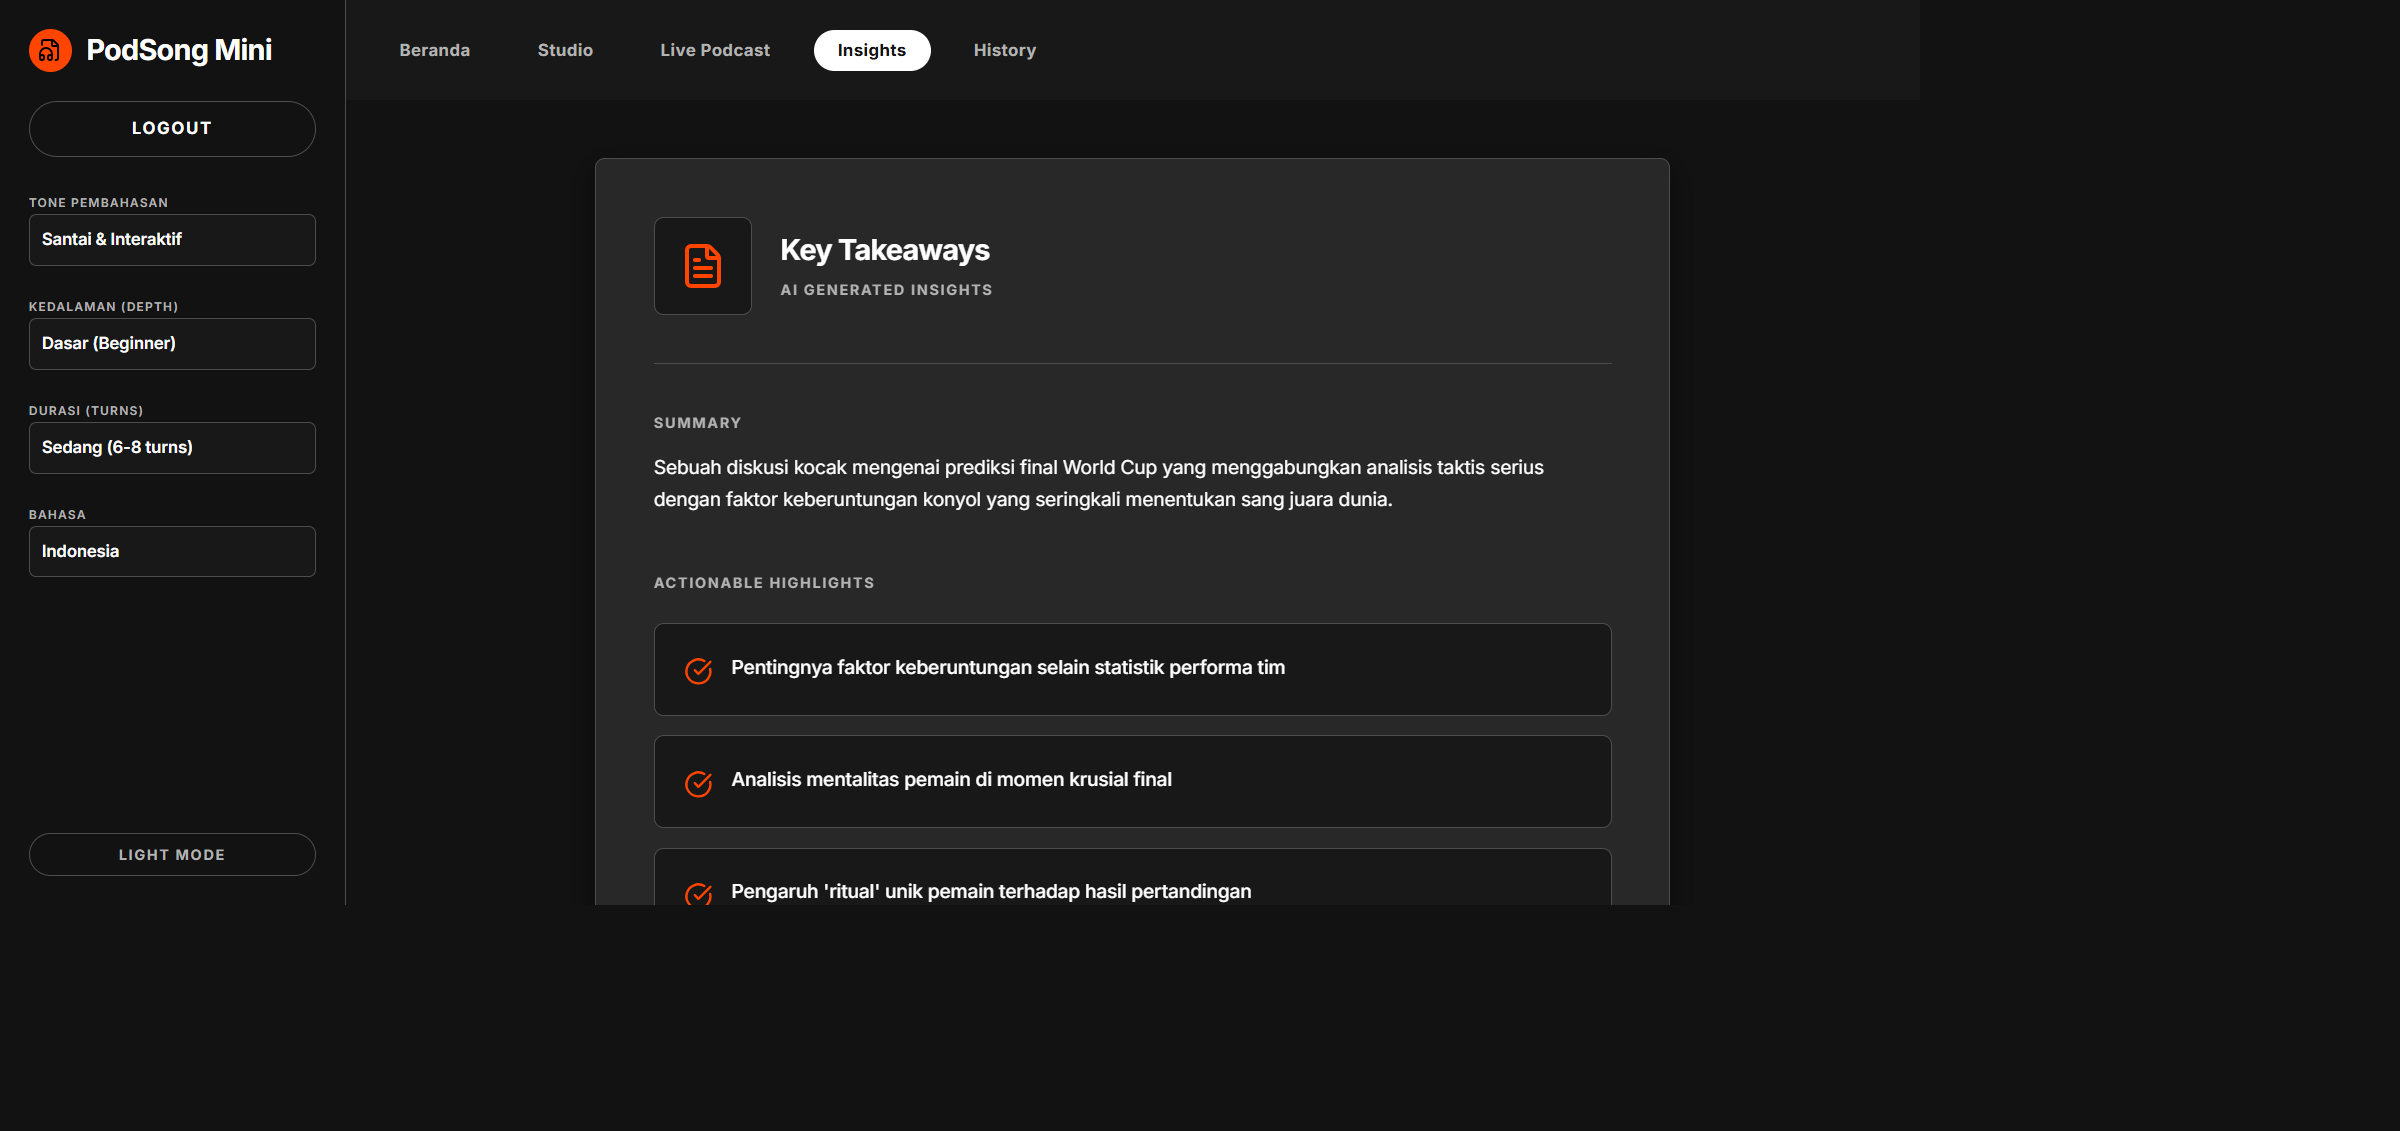Select the Insights tab

[872, 50]
